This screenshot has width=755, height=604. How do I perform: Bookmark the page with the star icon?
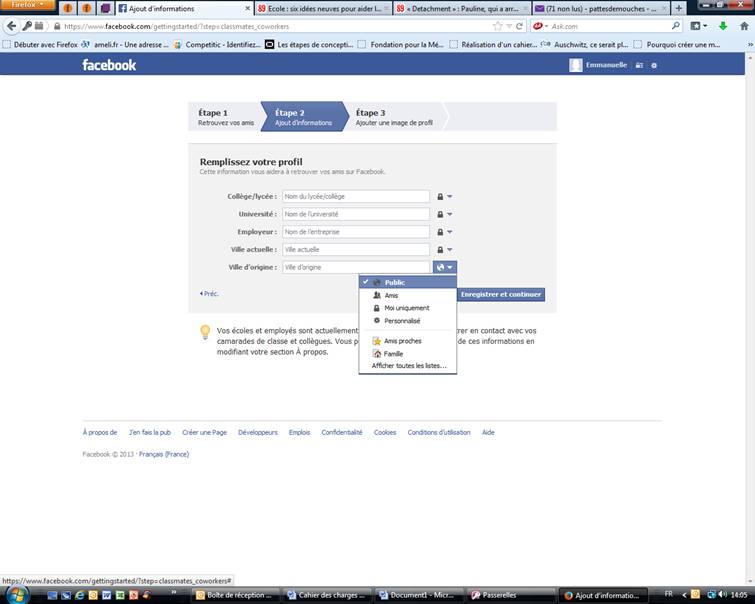coord(498,26)
